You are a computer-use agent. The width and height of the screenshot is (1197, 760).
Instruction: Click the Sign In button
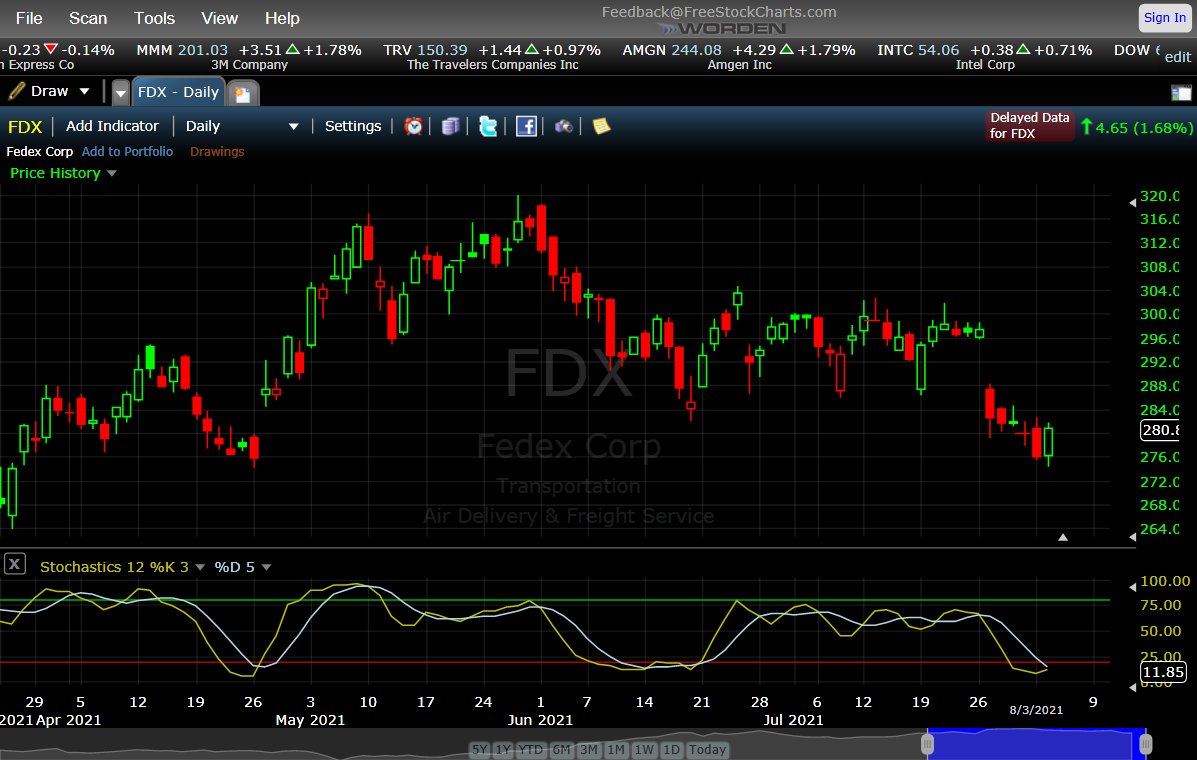click(x=1164, y=18)
